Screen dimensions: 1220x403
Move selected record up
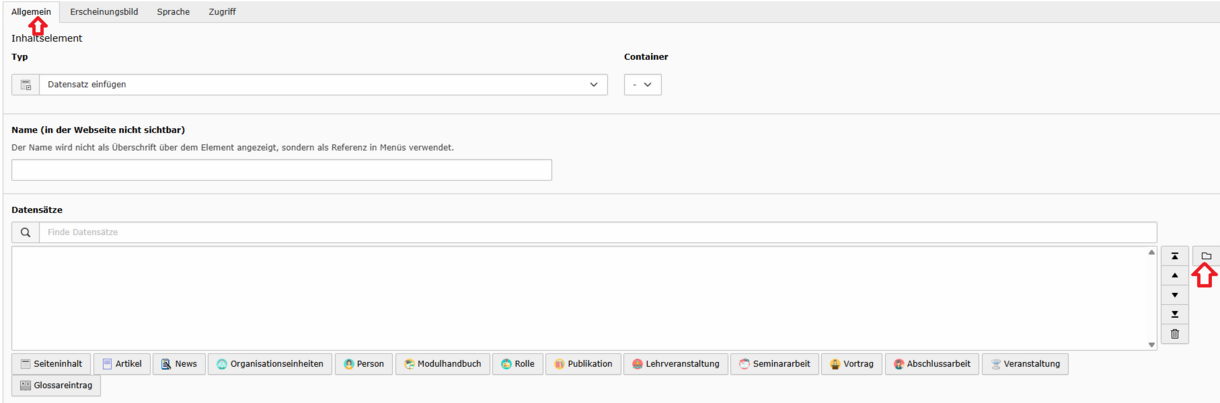(1175, 276)
